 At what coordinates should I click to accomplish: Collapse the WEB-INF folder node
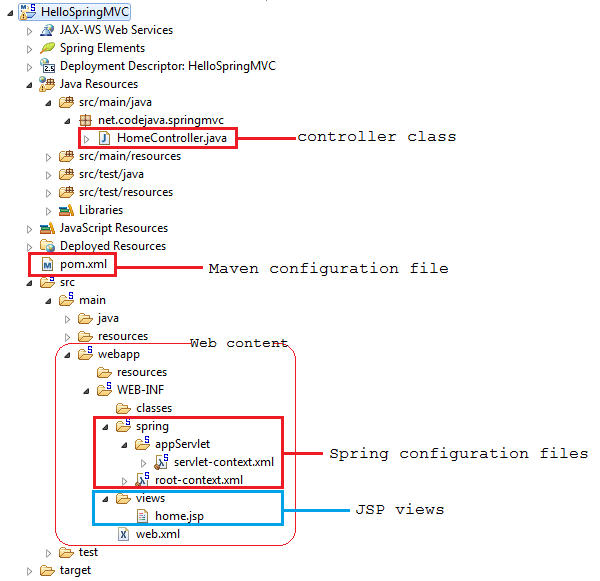point(86,391)
